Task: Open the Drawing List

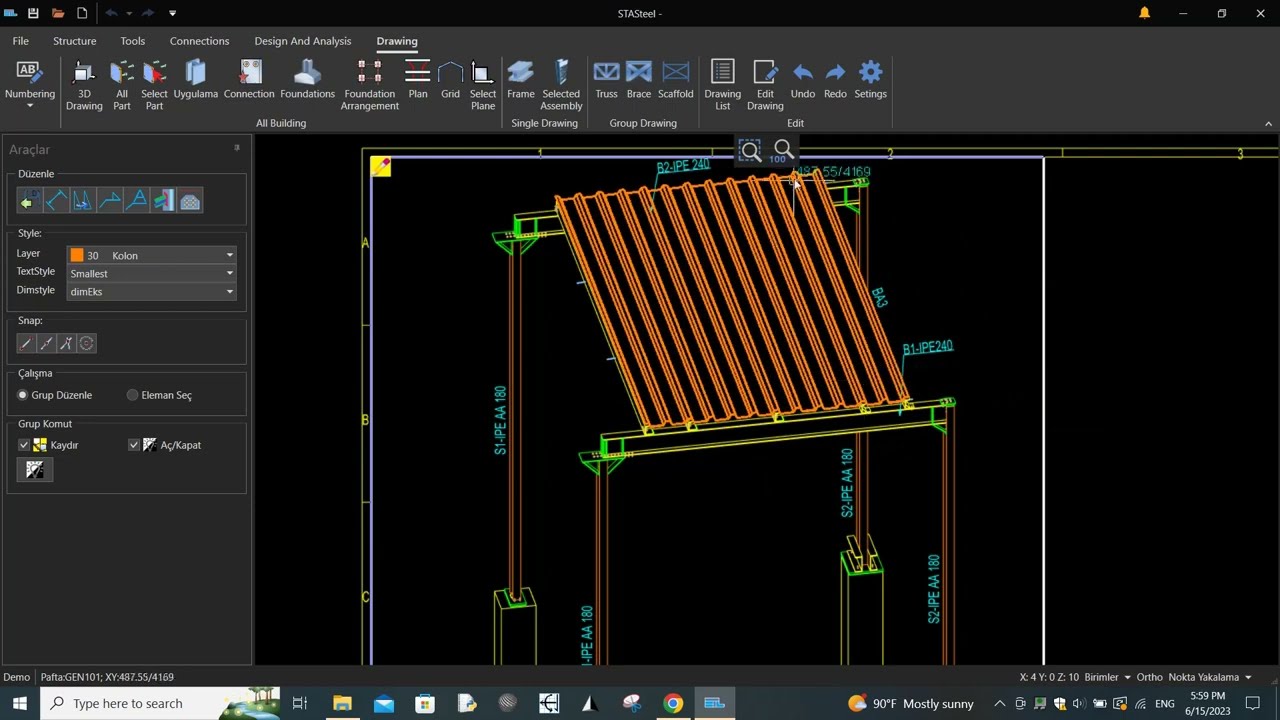Action: click(722, 84)
